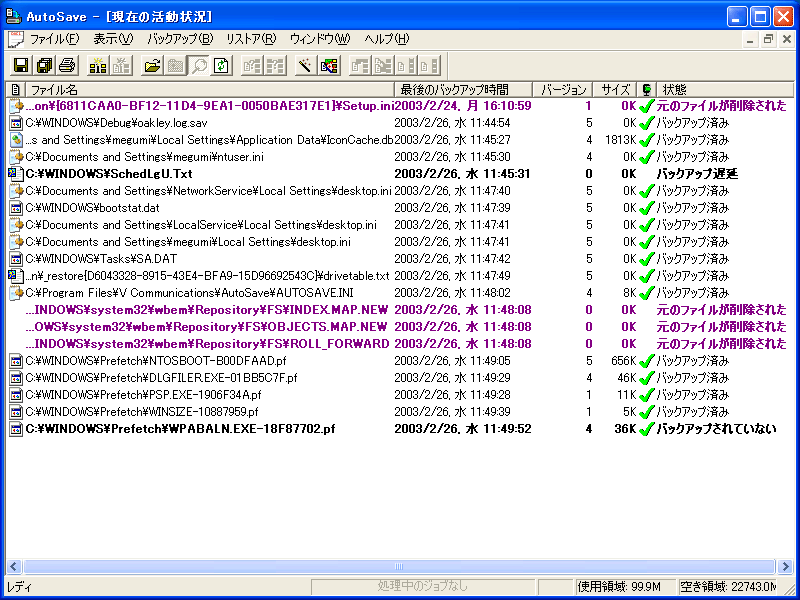Image resolution: width=800 pixels, height=600 pixels.
Task: Sort by the ファイル名 column header
Action: click(x=210, y=90)
